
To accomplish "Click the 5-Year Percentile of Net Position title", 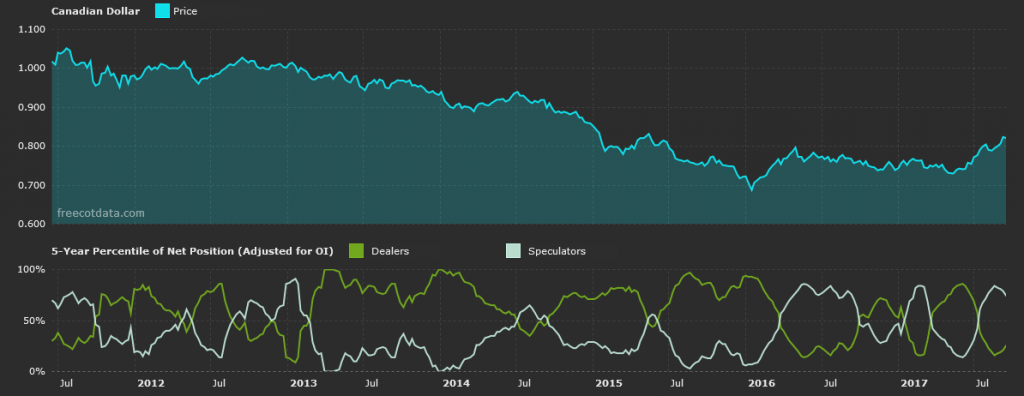I will [192, 251].
